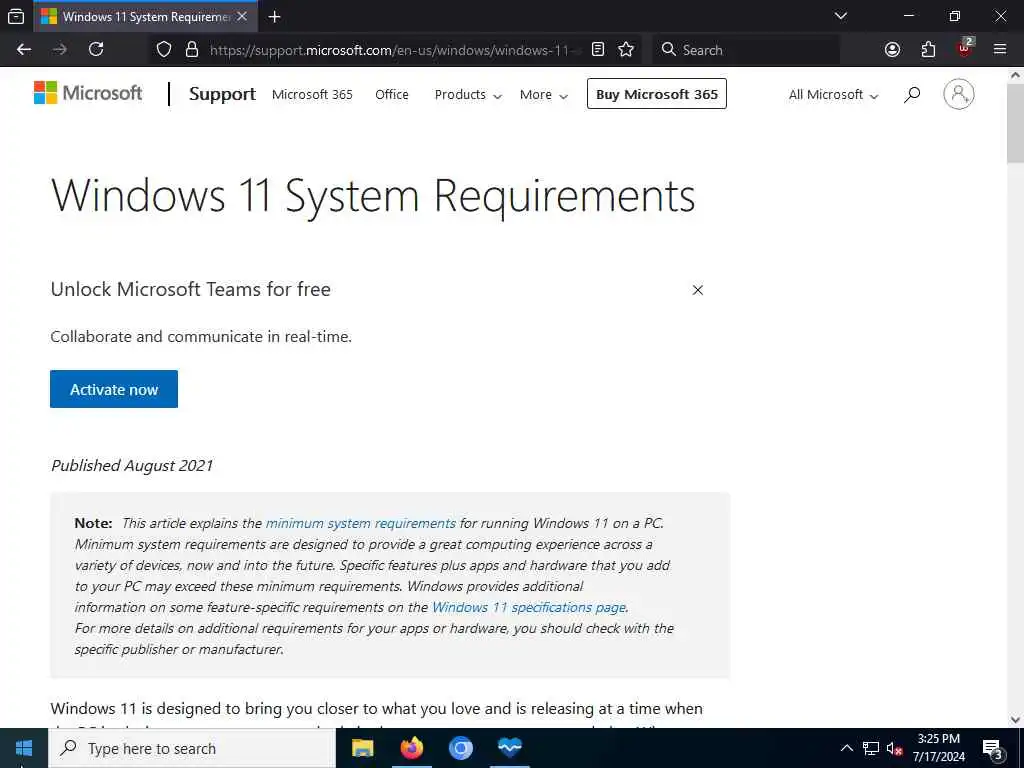Click the browser Search box
This screenshot has height=768, width=1024.
click(x=746, y=50)
